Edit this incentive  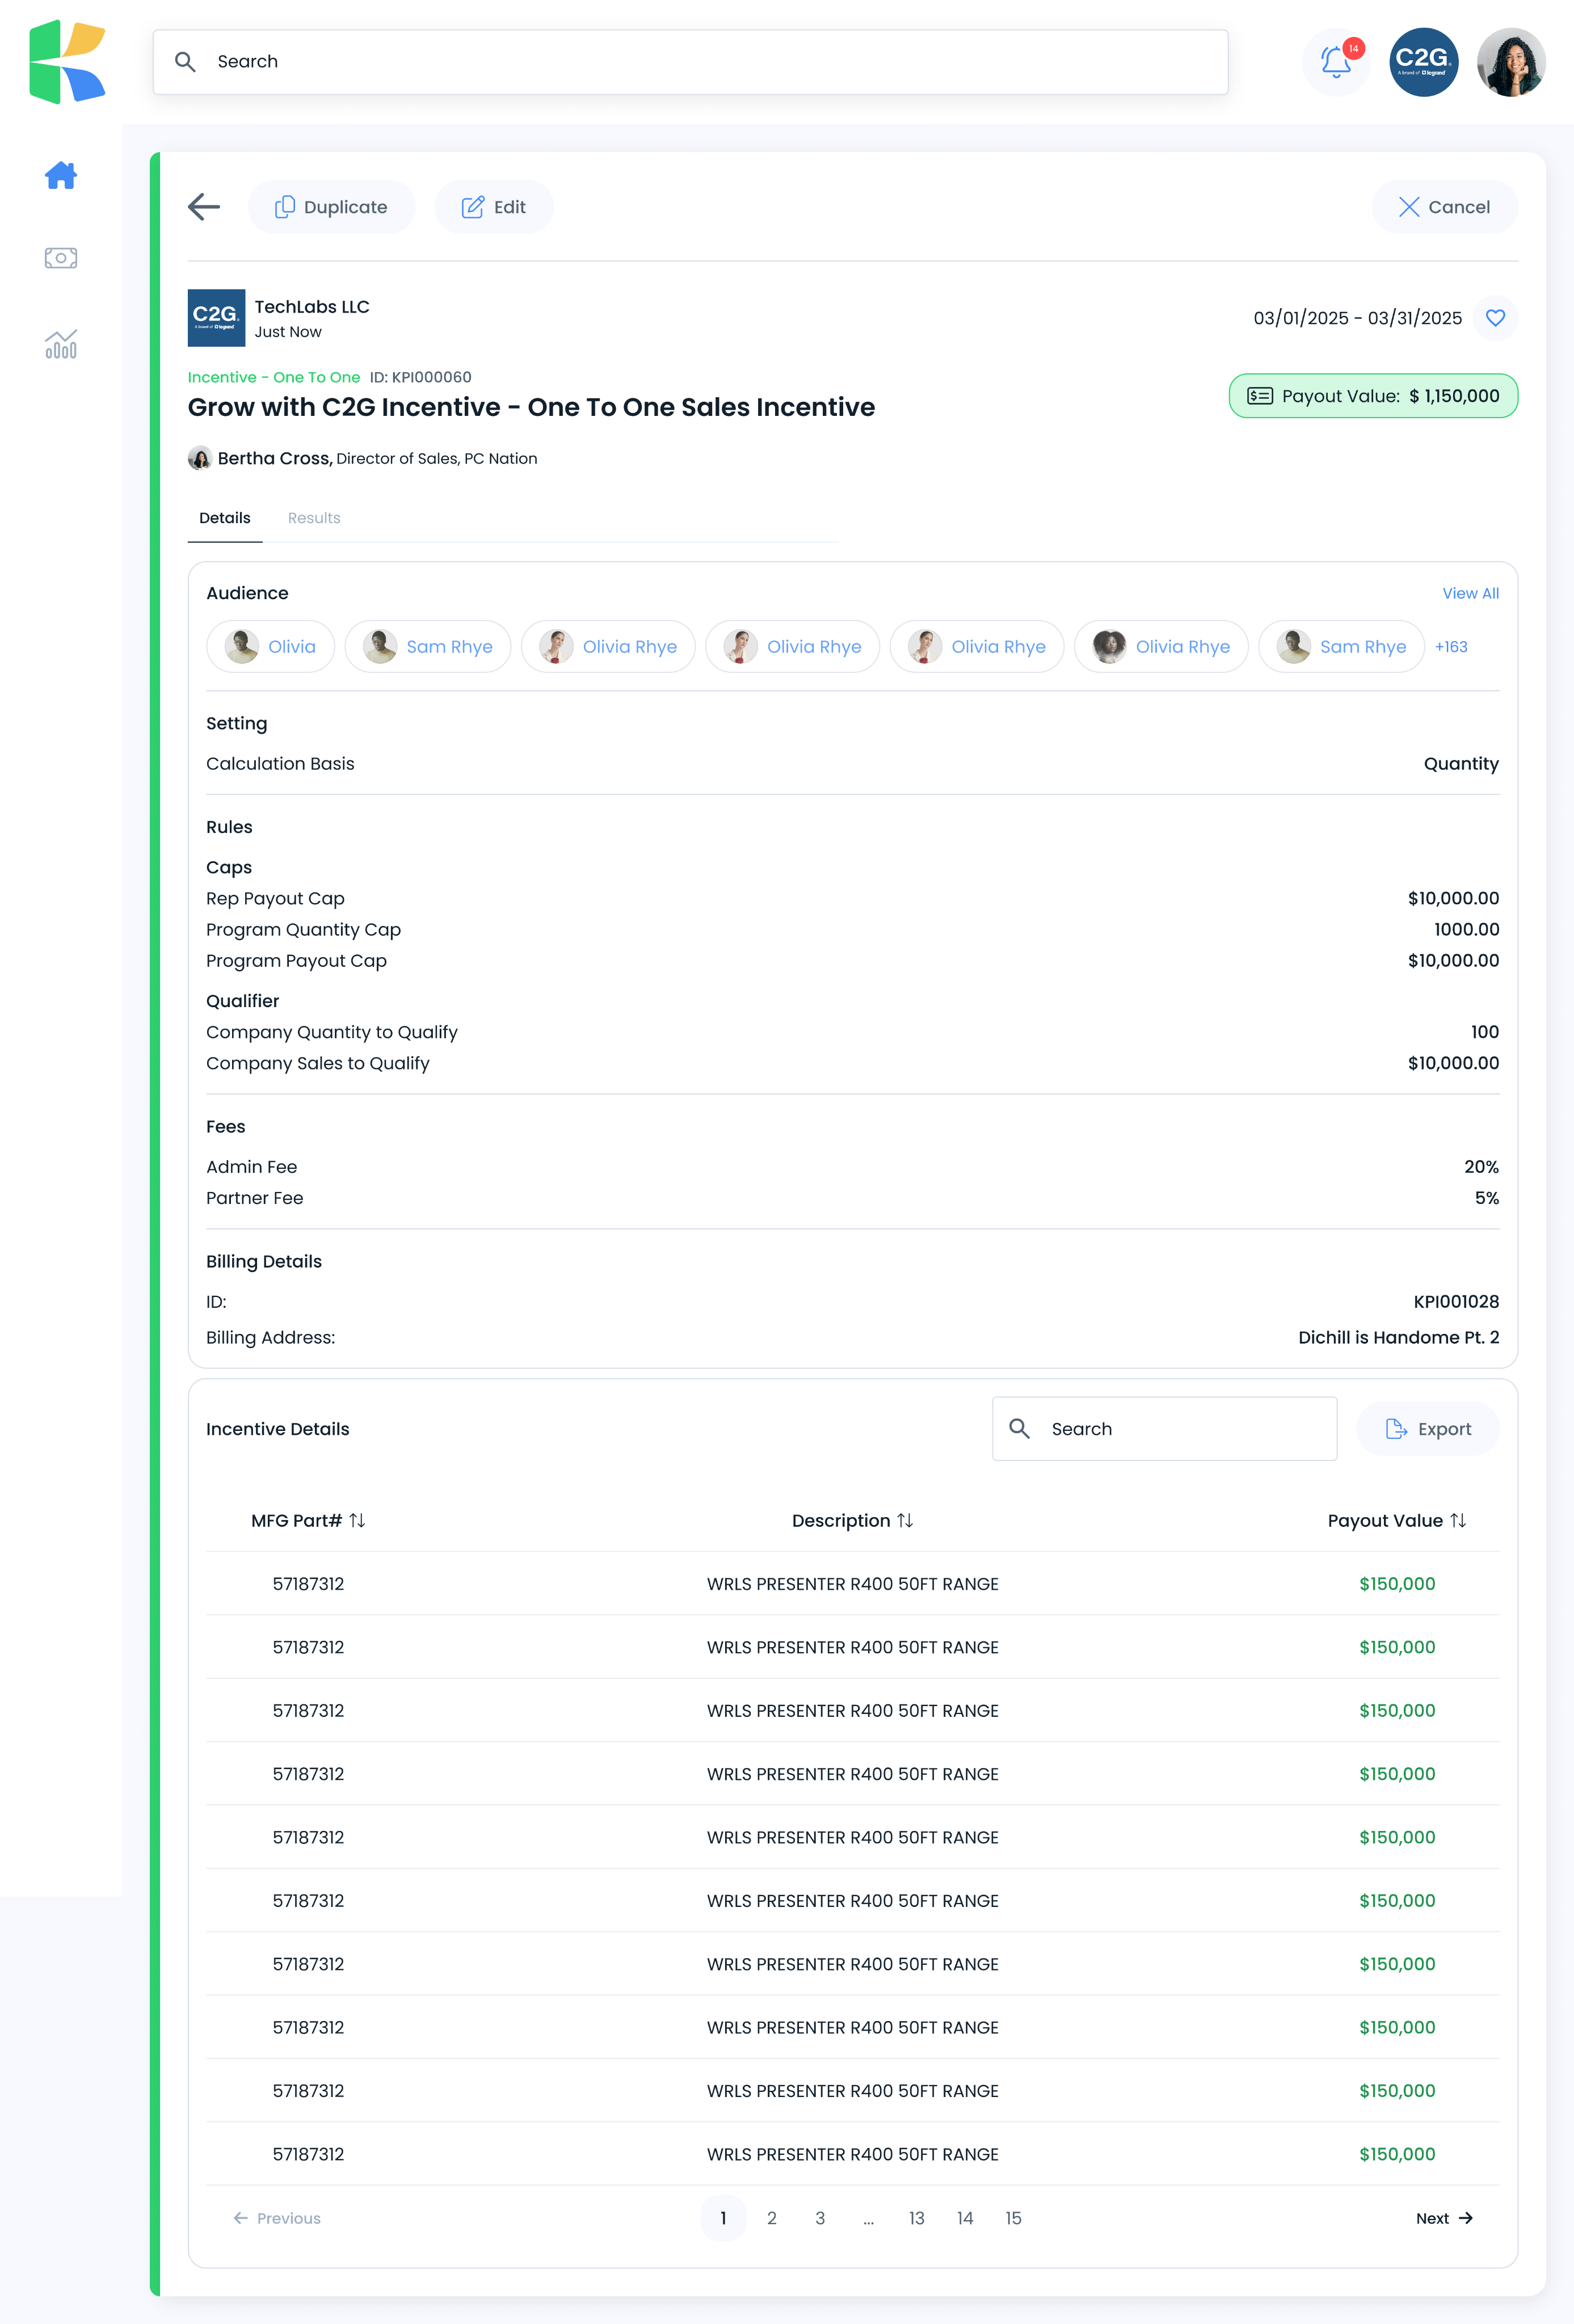[x=494, y=207]
